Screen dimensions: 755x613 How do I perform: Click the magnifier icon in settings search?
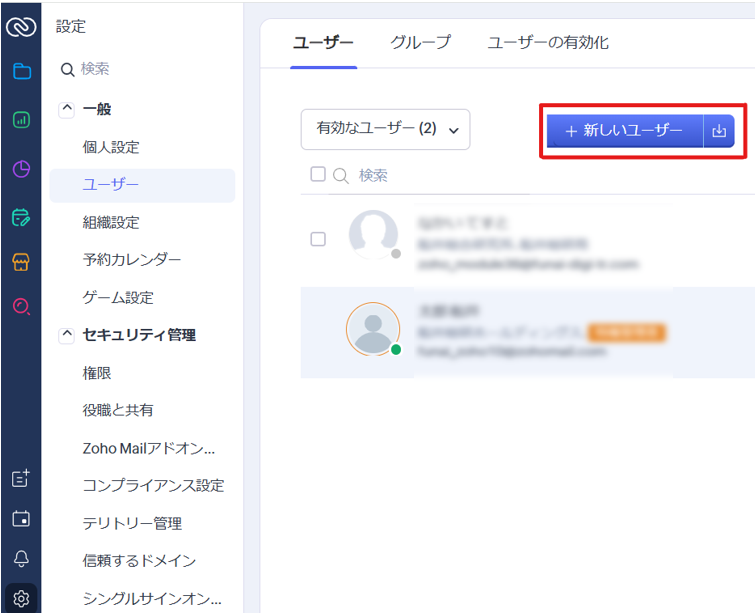(67, 70)
